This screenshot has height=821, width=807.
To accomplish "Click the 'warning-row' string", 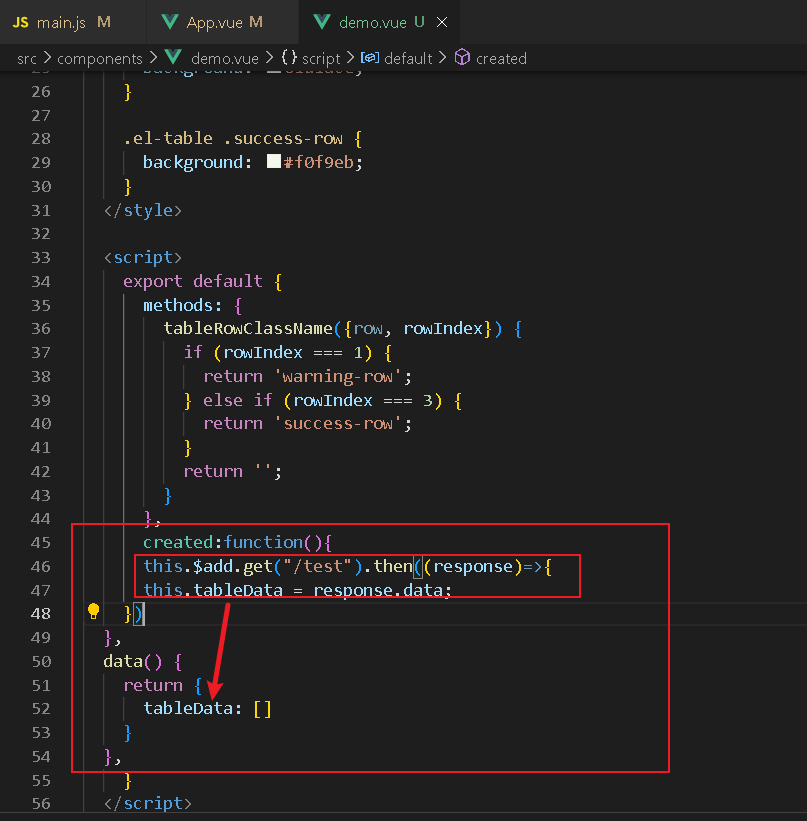I will (x=339, y=376).
